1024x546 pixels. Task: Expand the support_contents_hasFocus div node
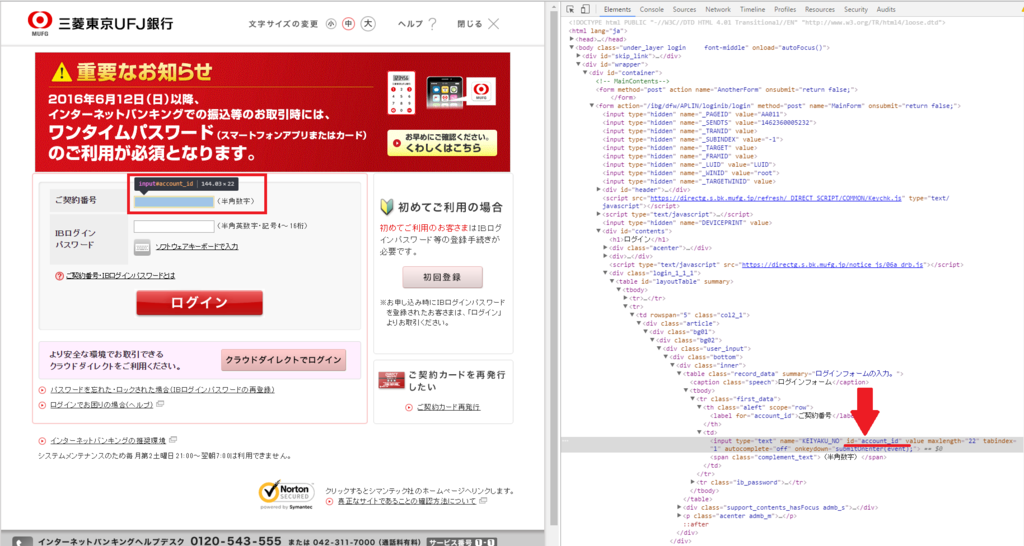click(680, 507)
